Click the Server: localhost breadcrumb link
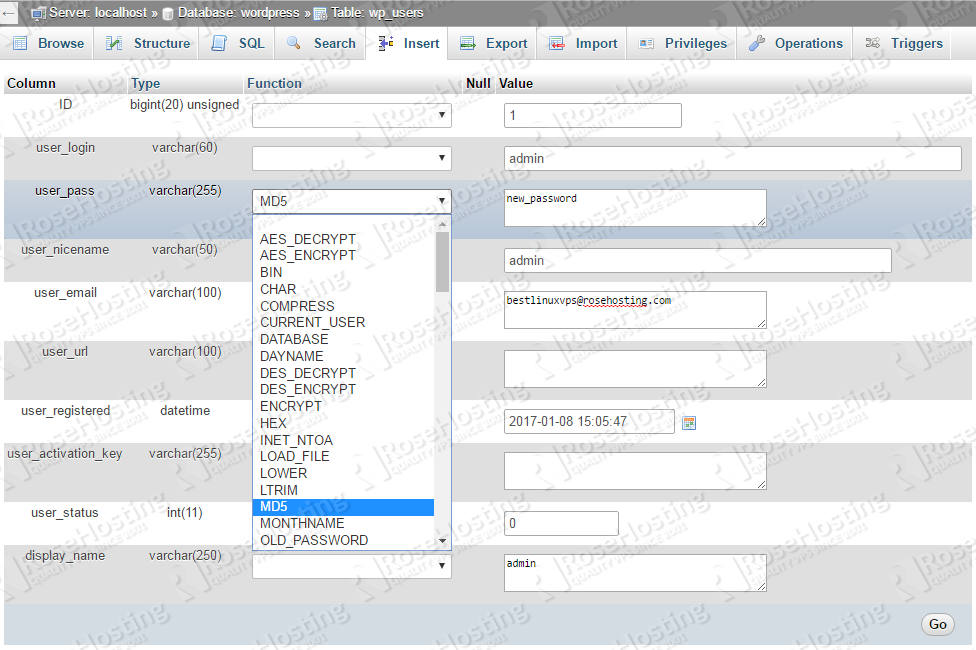This screenshot has height=650, width=976. coord(98,12)
